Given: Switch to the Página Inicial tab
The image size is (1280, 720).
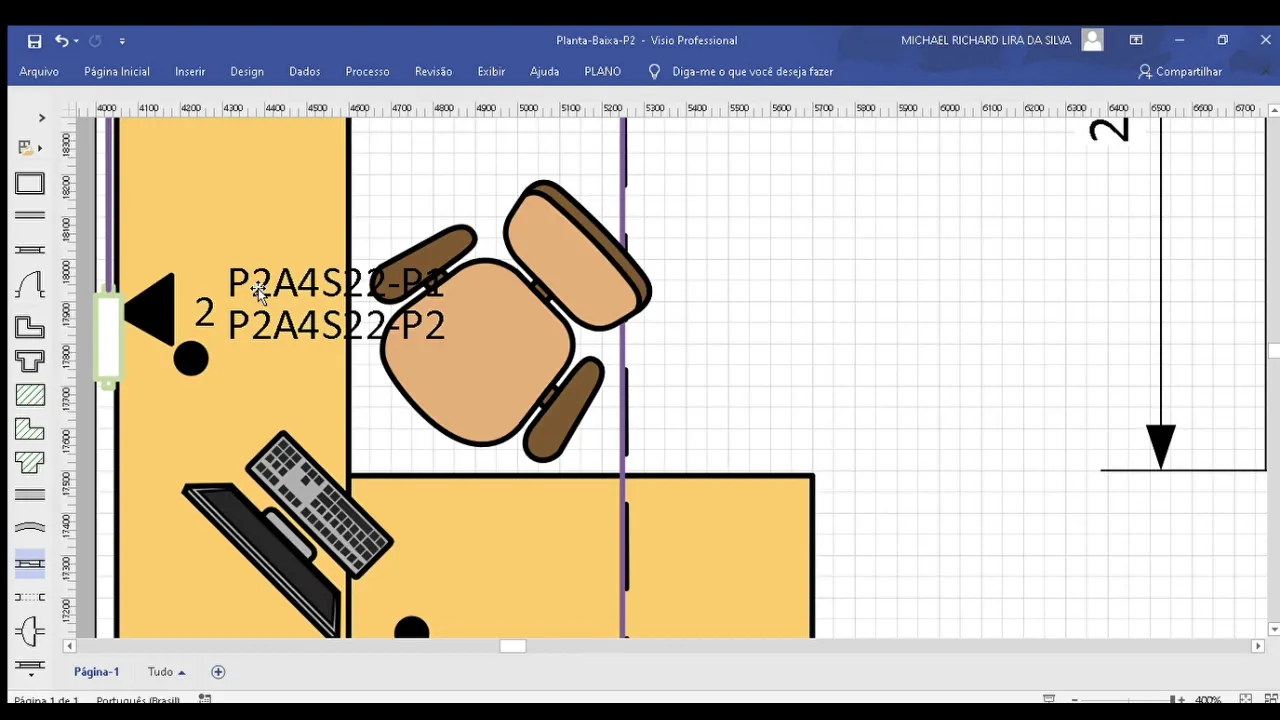Looking at the screenshot, I should pos(117,72).
